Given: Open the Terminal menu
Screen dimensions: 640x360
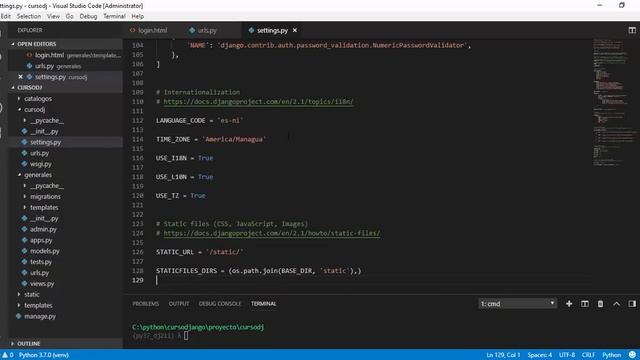Looking at the screenshot, I should click(x=114, y=16).
